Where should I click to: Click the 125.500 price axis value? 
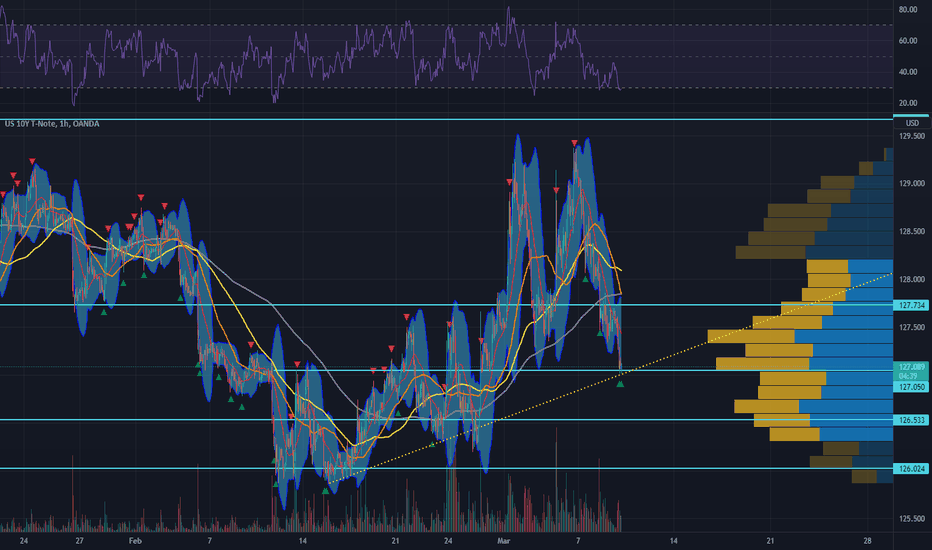912,518
